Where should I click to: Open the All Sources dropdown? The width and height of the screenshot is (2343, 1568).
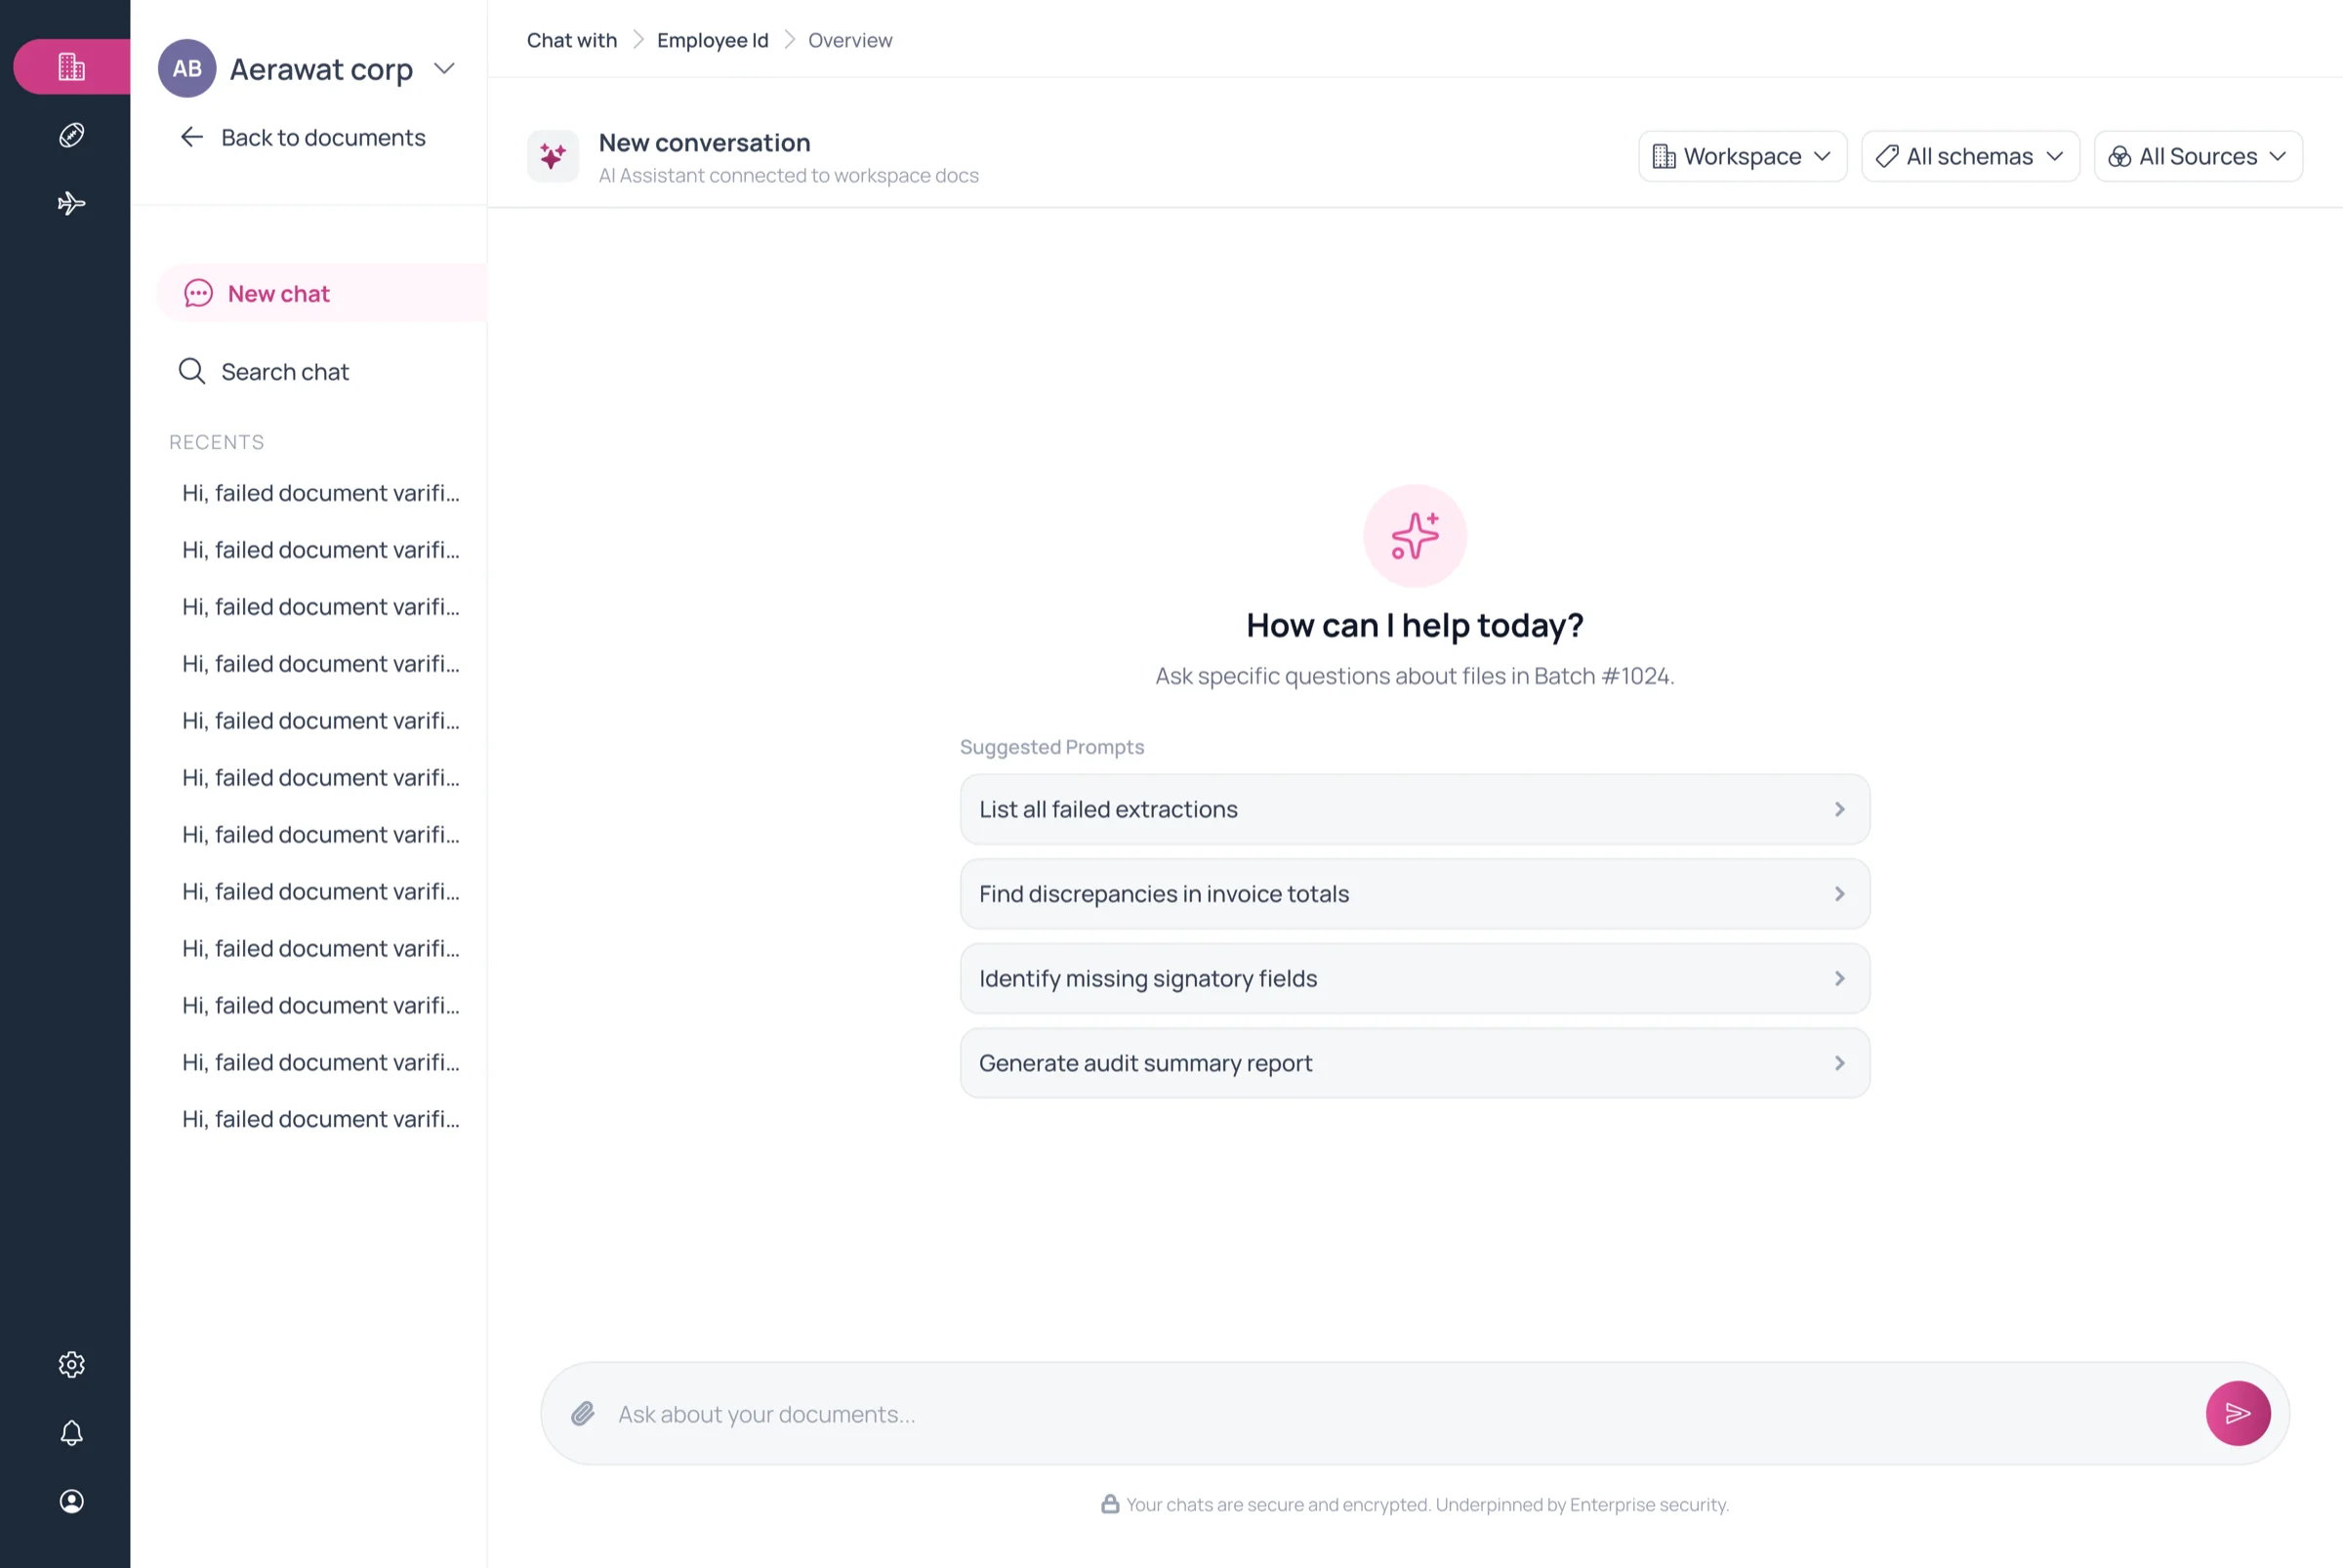2197,156
